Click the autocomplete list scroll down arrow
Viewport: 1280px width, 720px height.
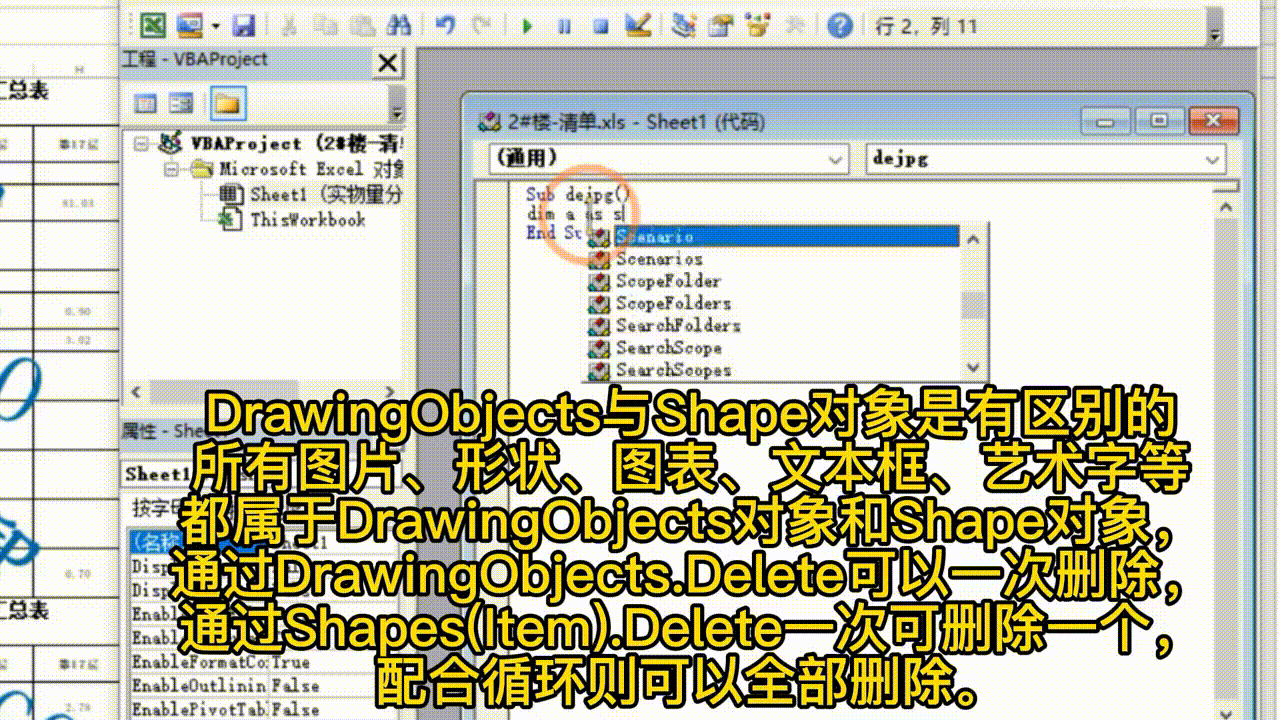[x=972, y=367]
